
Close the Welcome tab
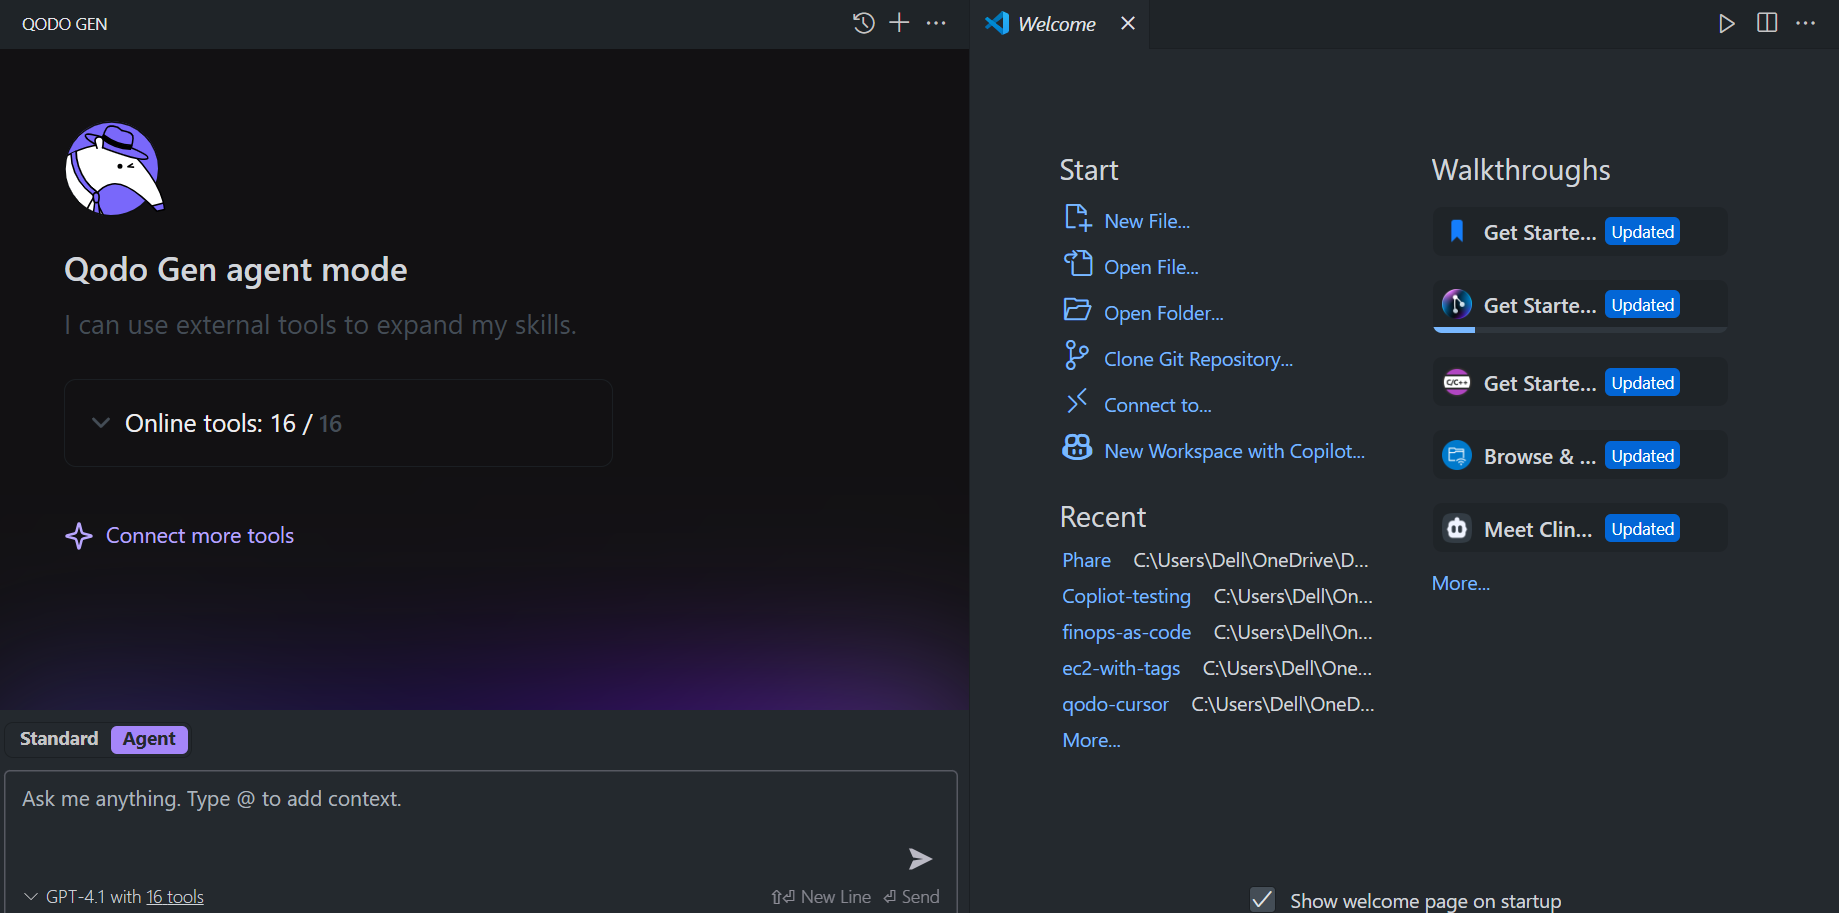click(1128, 23)
